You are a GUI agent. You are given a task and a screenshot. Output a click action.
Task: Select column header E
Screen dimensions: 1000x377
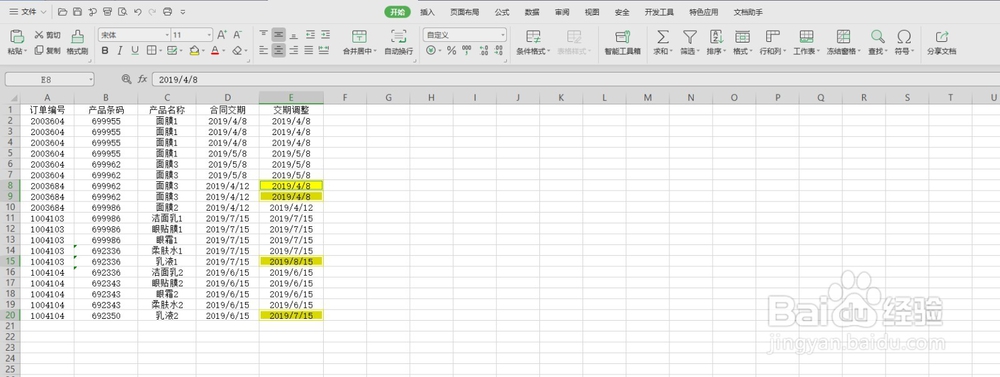(x=291, y=98)
